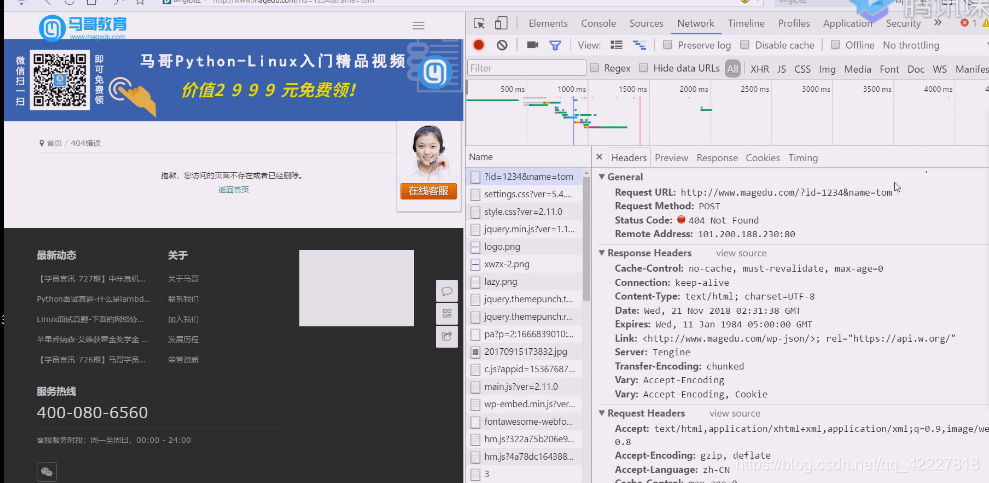
Task: Toggle the Disable cache checkbox
Action: (744, 45)
